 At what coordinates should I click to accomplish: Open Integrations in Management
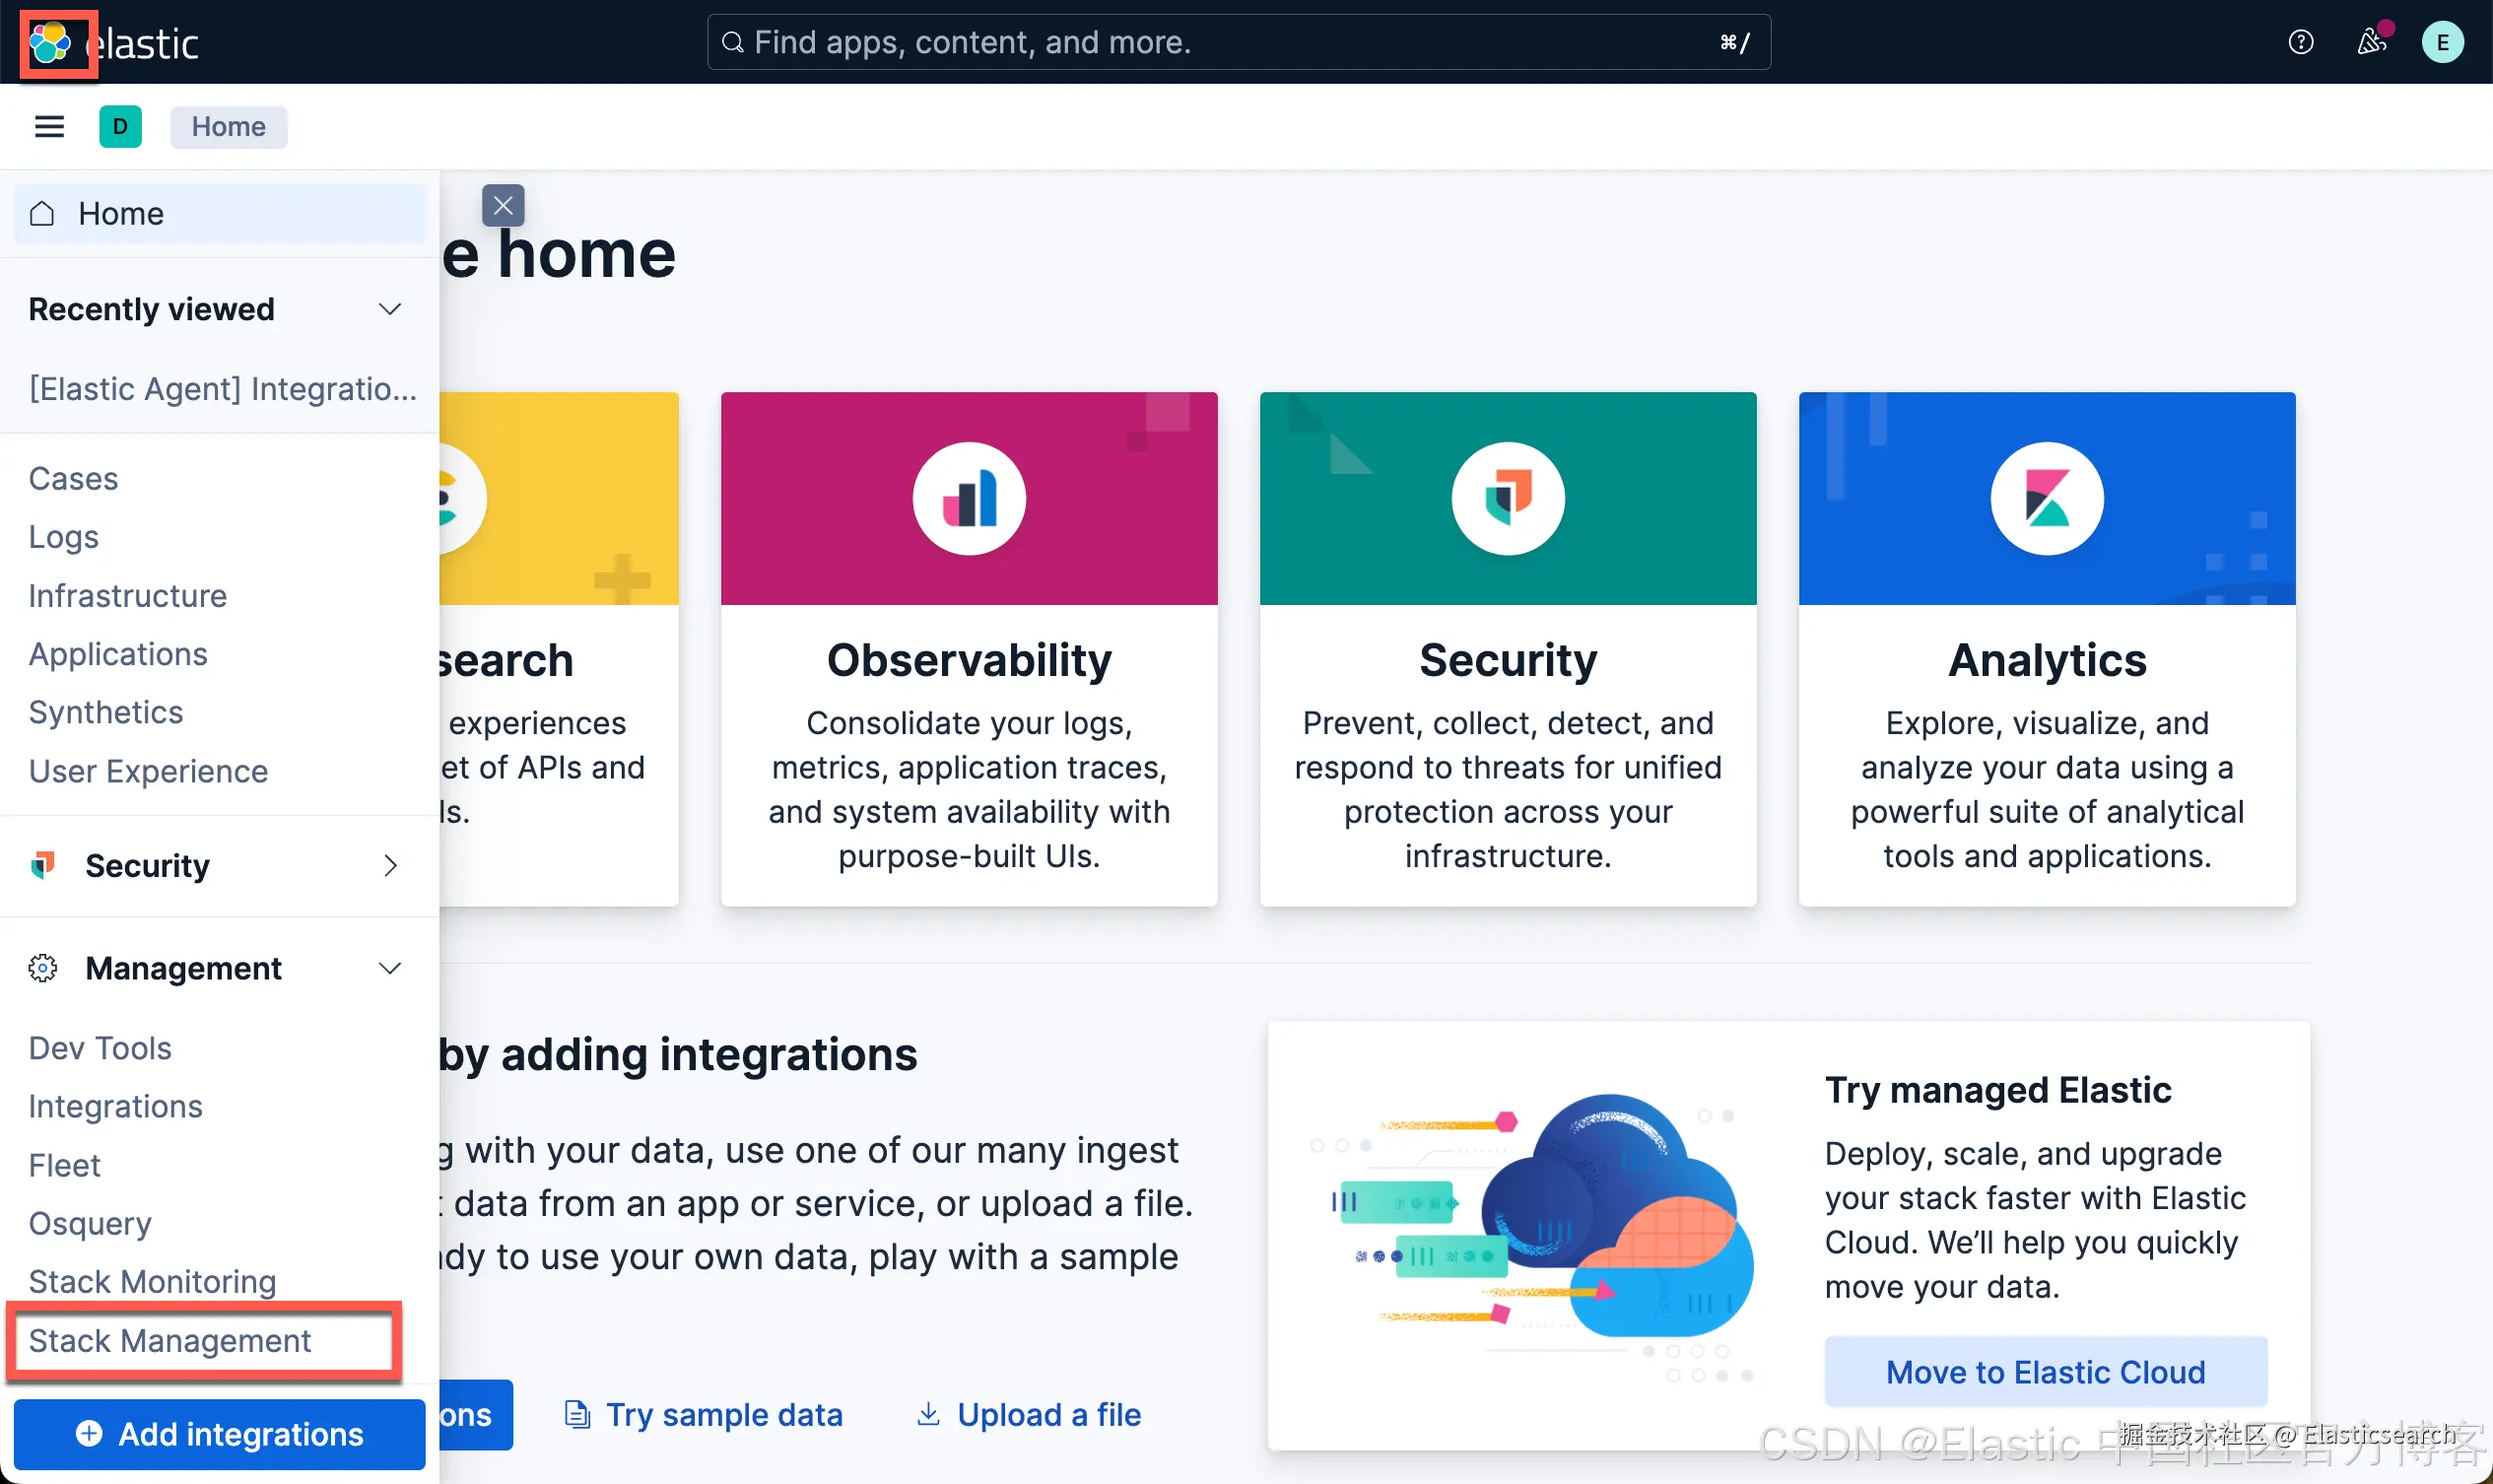(115, 1106)
